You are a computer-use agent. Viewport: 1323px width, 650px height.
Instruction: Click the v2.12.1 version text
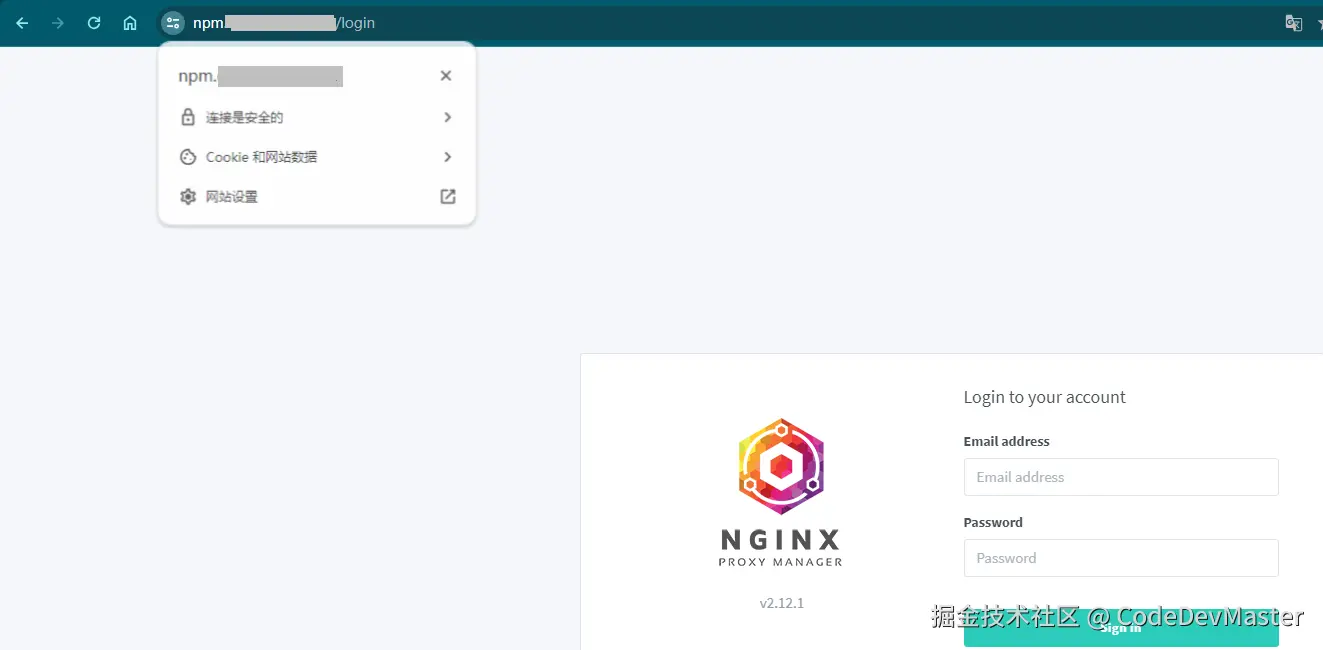(781, 603)
